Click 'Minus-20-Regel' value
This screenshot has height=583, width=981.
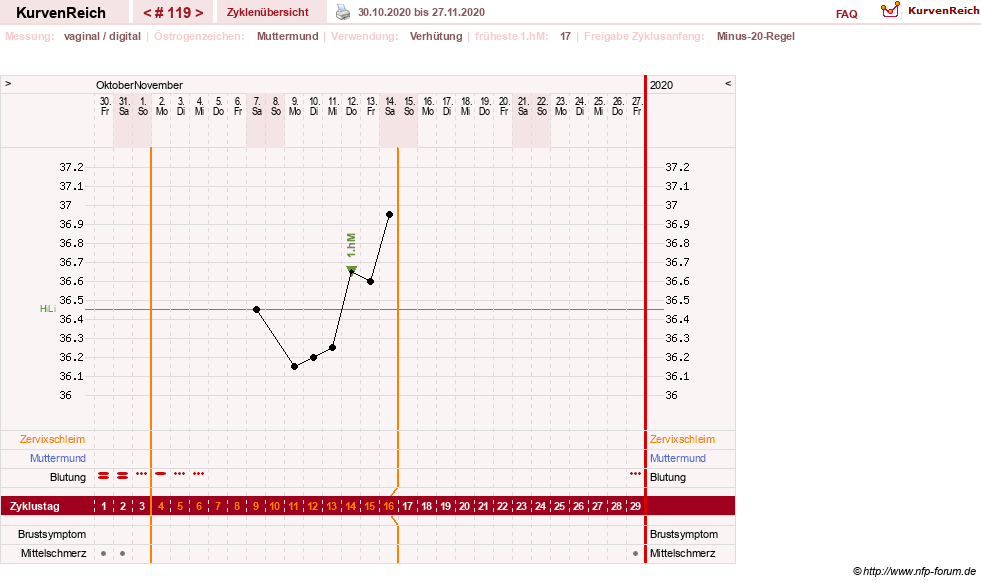756,36
